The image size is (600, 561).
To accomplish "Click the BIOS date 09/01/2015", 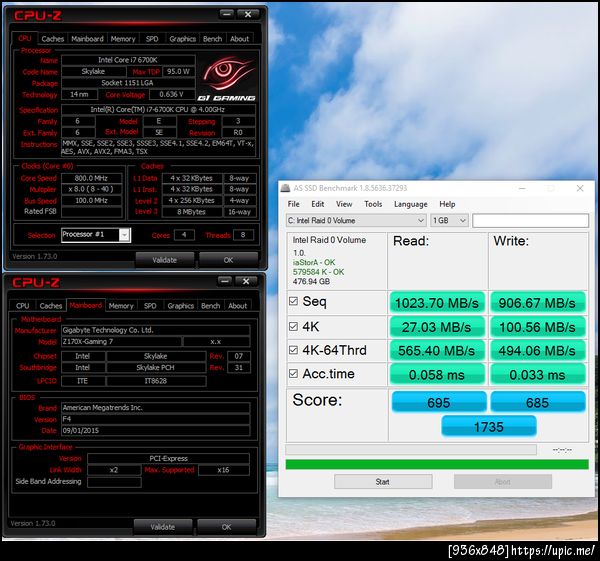I will [x=155, y=430].
